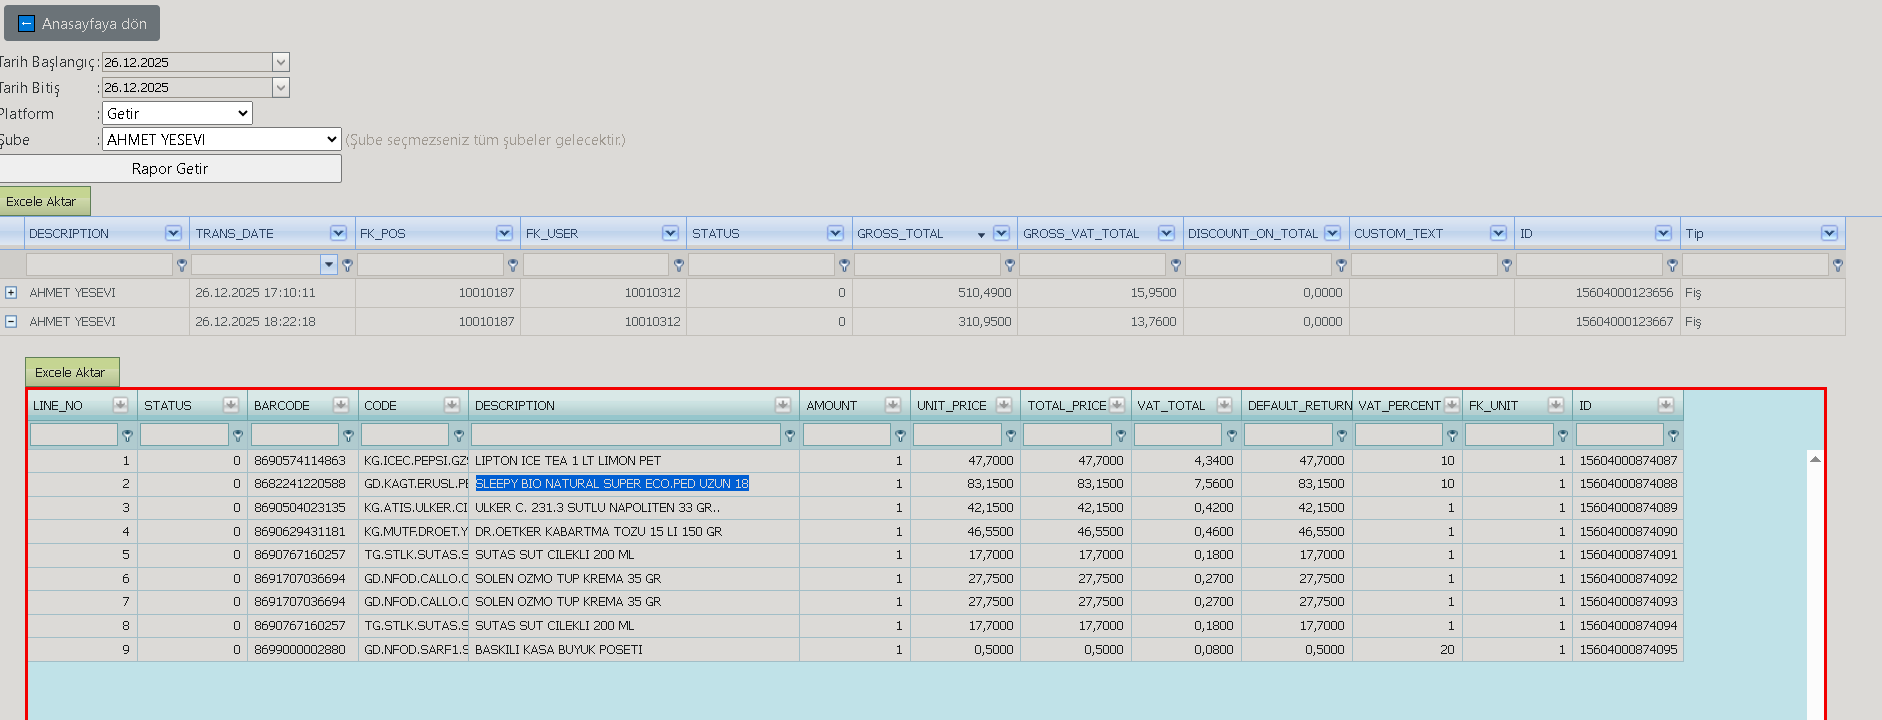Open the Tarih Başlangıç date picker arrow
The height and width of the screenshot is (720, 1882).
click(x=281, y=62)
